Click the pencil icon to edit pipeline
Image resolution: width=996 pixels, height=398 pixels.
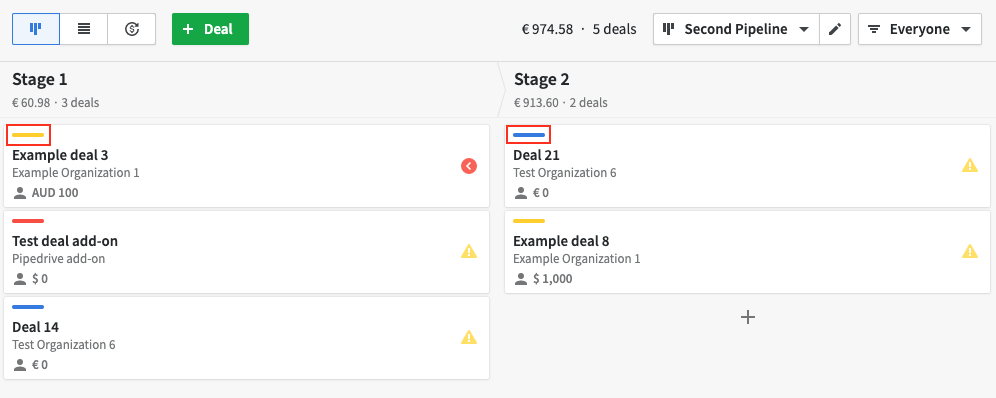pos(835,29)
